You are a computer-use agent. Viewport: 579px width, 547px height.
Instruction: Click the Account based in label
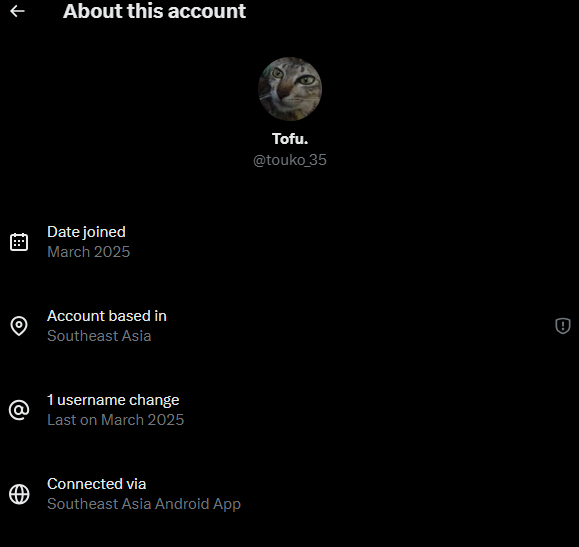pyautogui.click(x=107, y=316)
